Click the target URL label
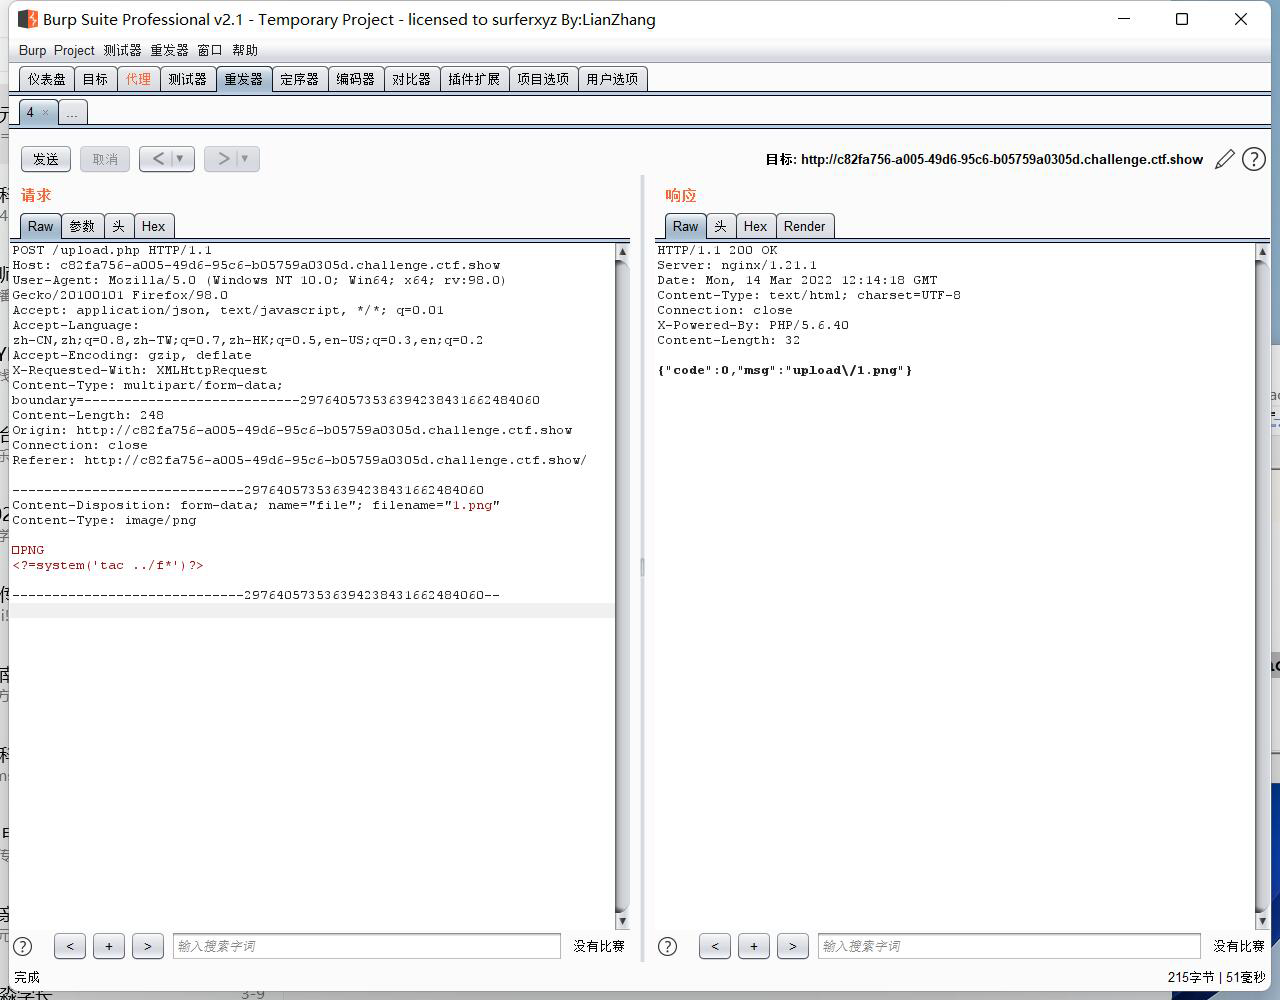1280x1000 pixels. point(984,160)
